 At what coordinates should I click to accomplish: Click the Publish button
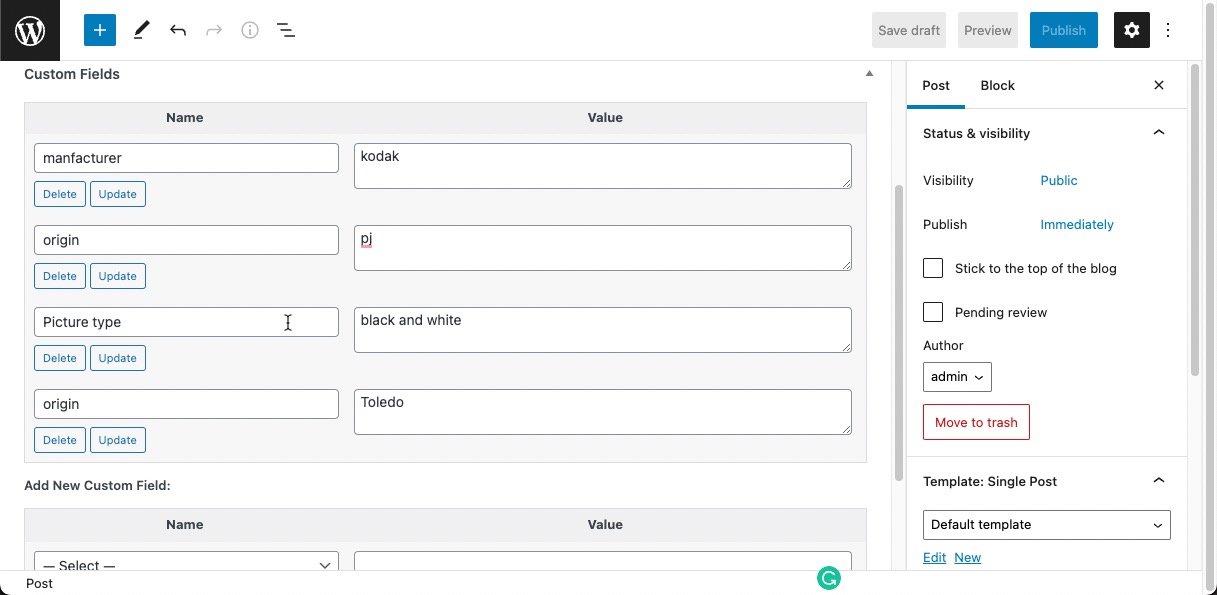[x=1063, y=30]
